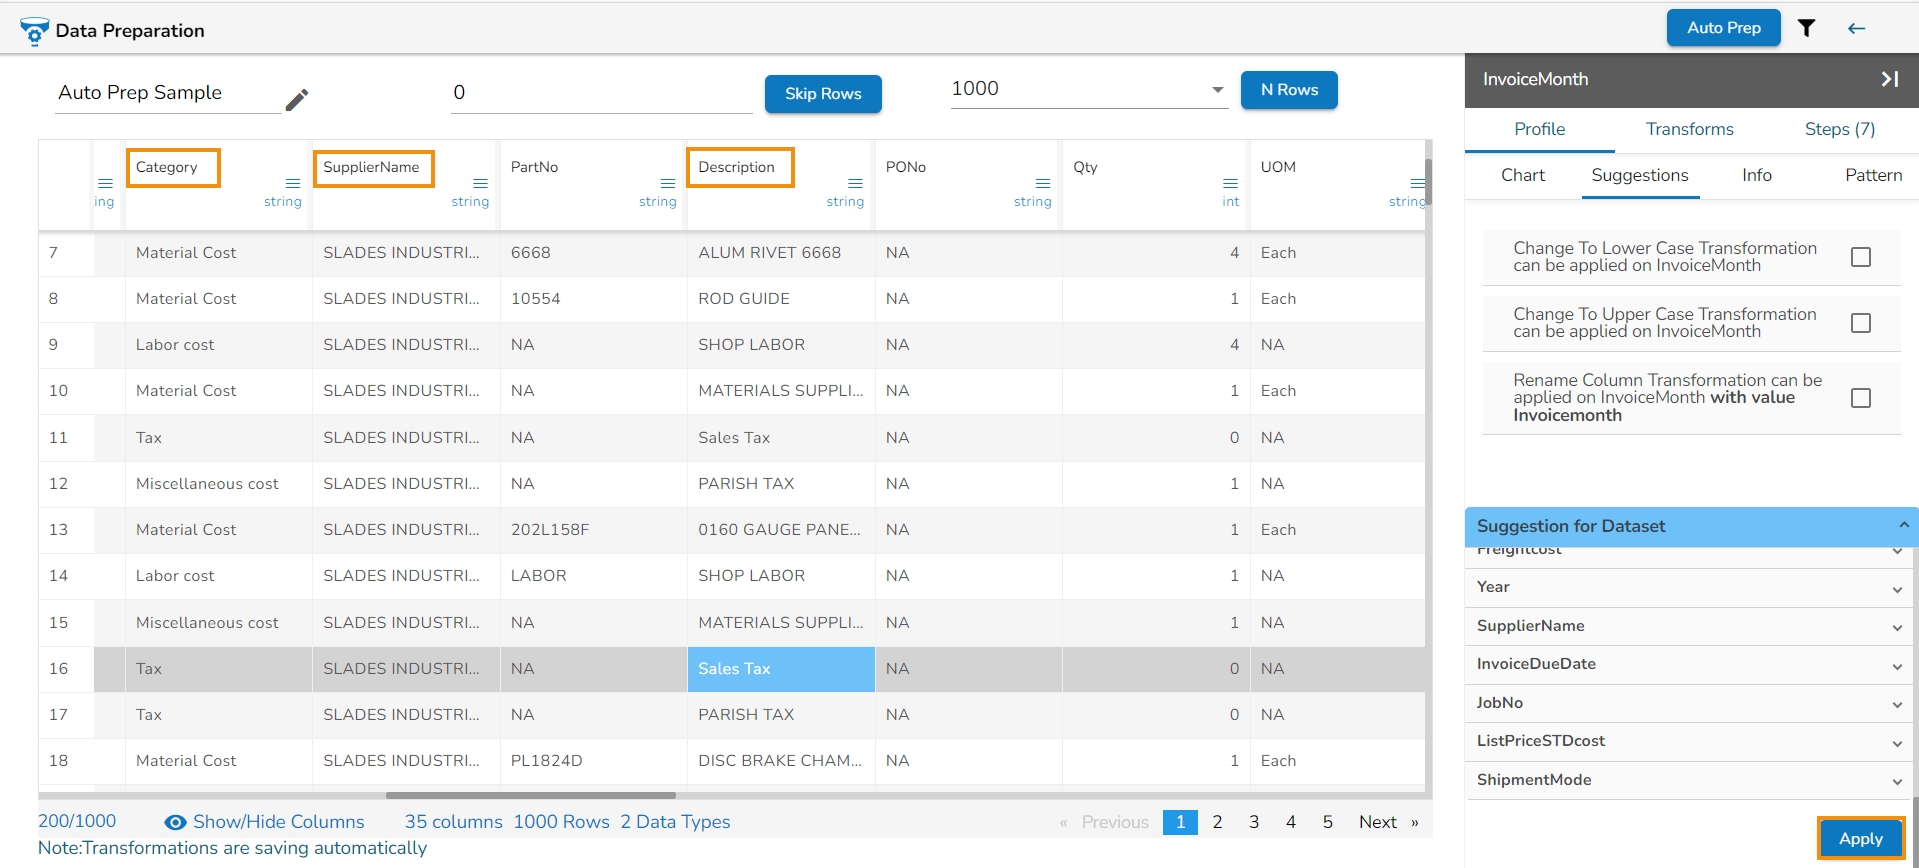
Task: Open the SupplierName column menu icon
Action: [480, 183]
